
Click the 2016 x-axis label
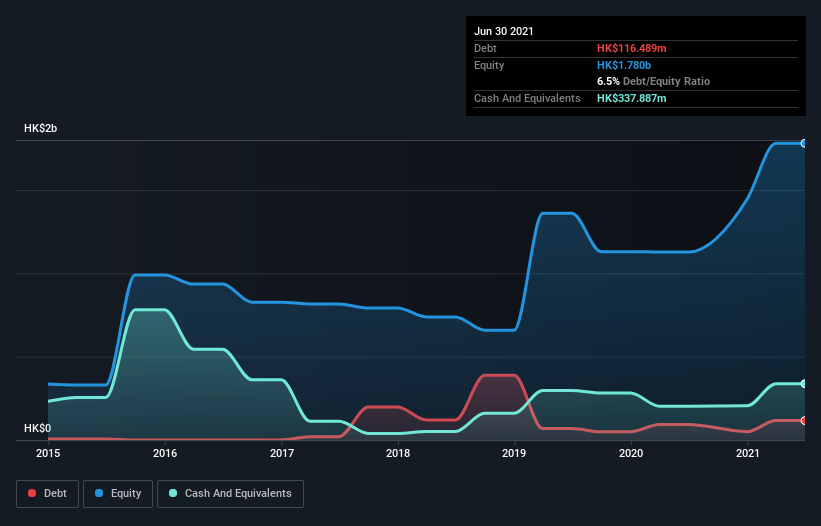tap(165, 453)
